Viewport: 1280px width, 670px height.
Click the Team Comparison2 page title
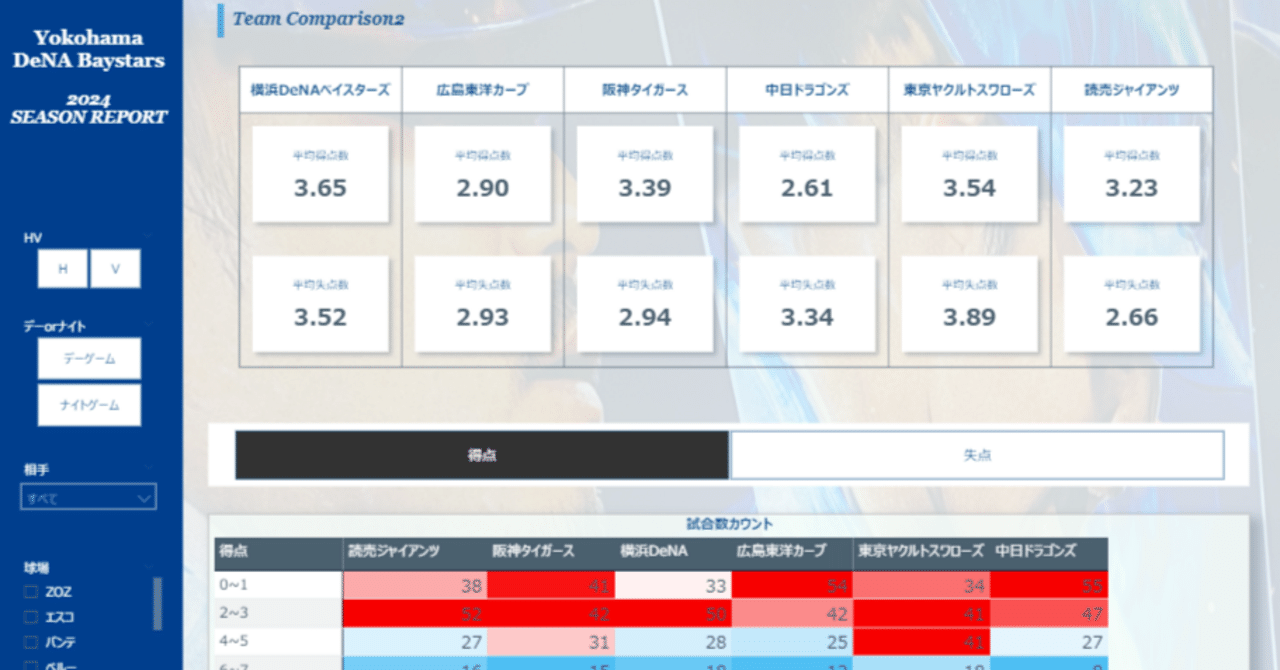(x=318, y=18)
